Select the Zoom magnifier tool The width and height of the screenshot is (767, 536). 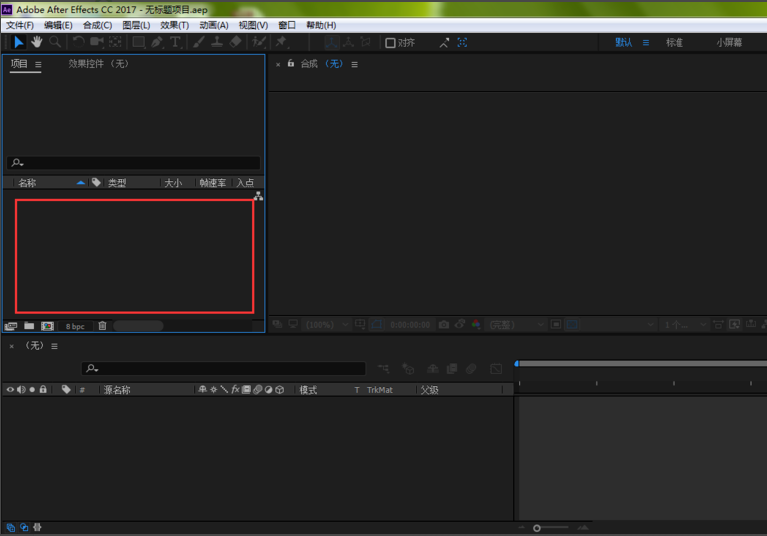pos(55,42)
